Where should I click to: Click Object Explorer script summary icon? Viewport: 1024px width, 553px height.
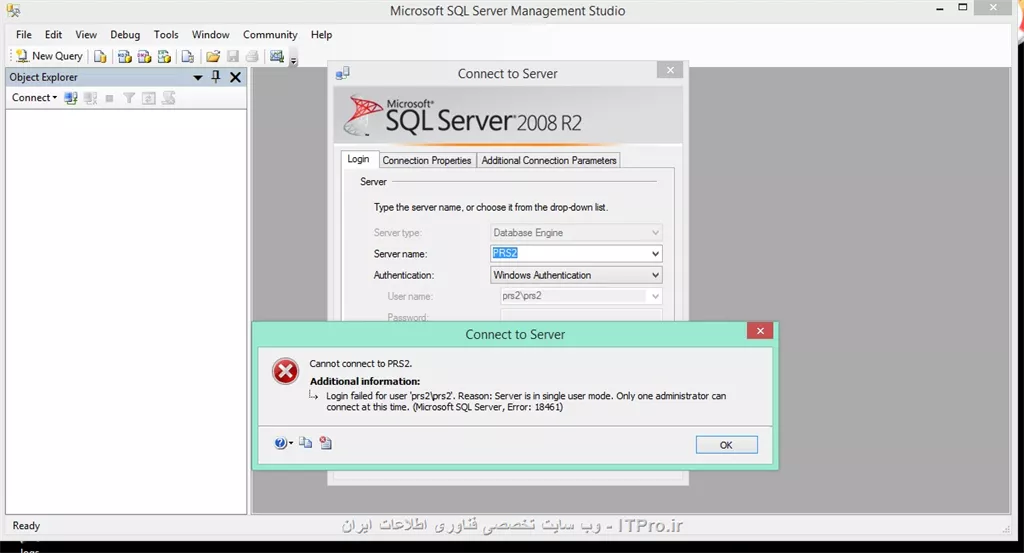168,98
